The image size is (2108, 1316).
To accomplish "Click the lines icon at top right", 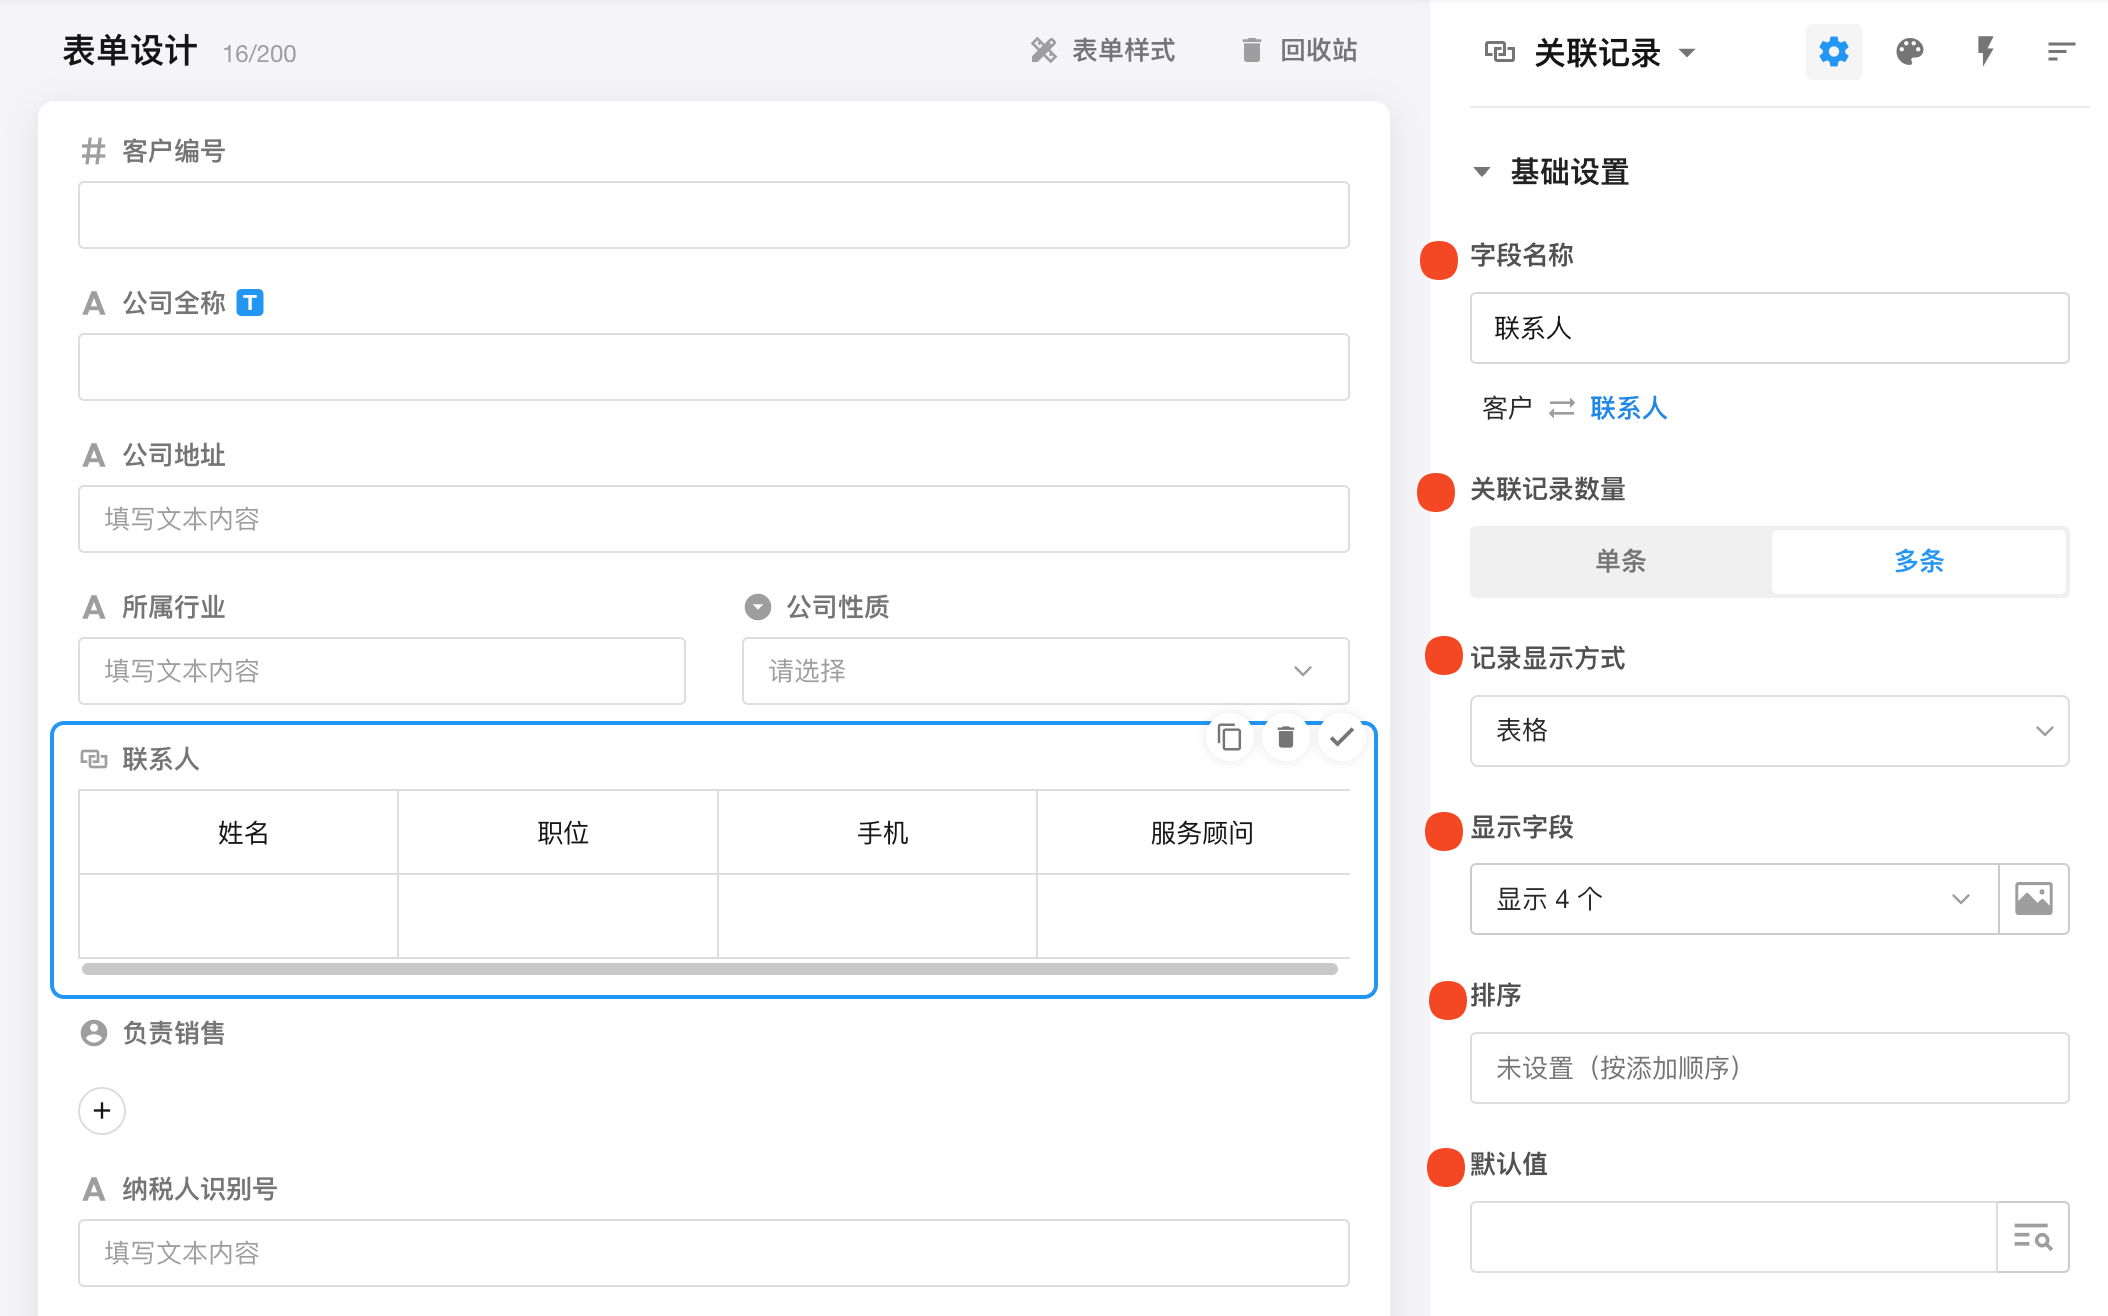I will [x=2060, y=52].
